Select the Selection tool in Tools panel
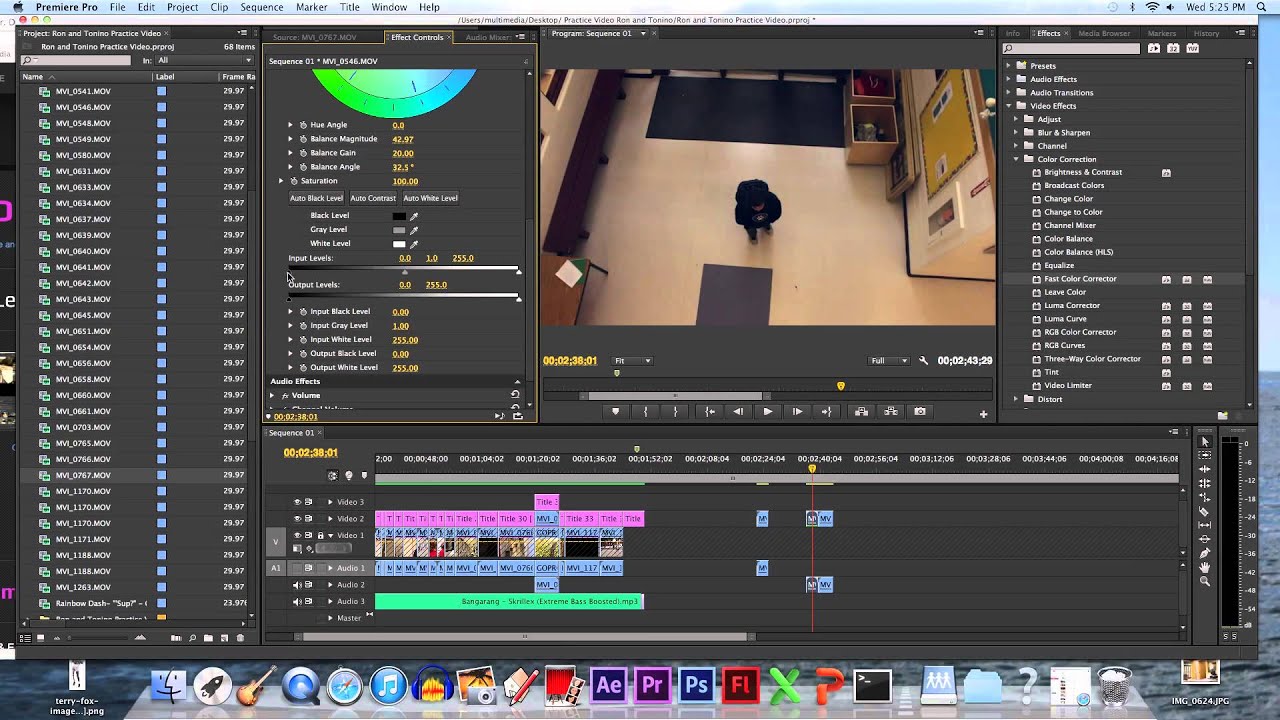1280x720 pixels. (1205, 441)
